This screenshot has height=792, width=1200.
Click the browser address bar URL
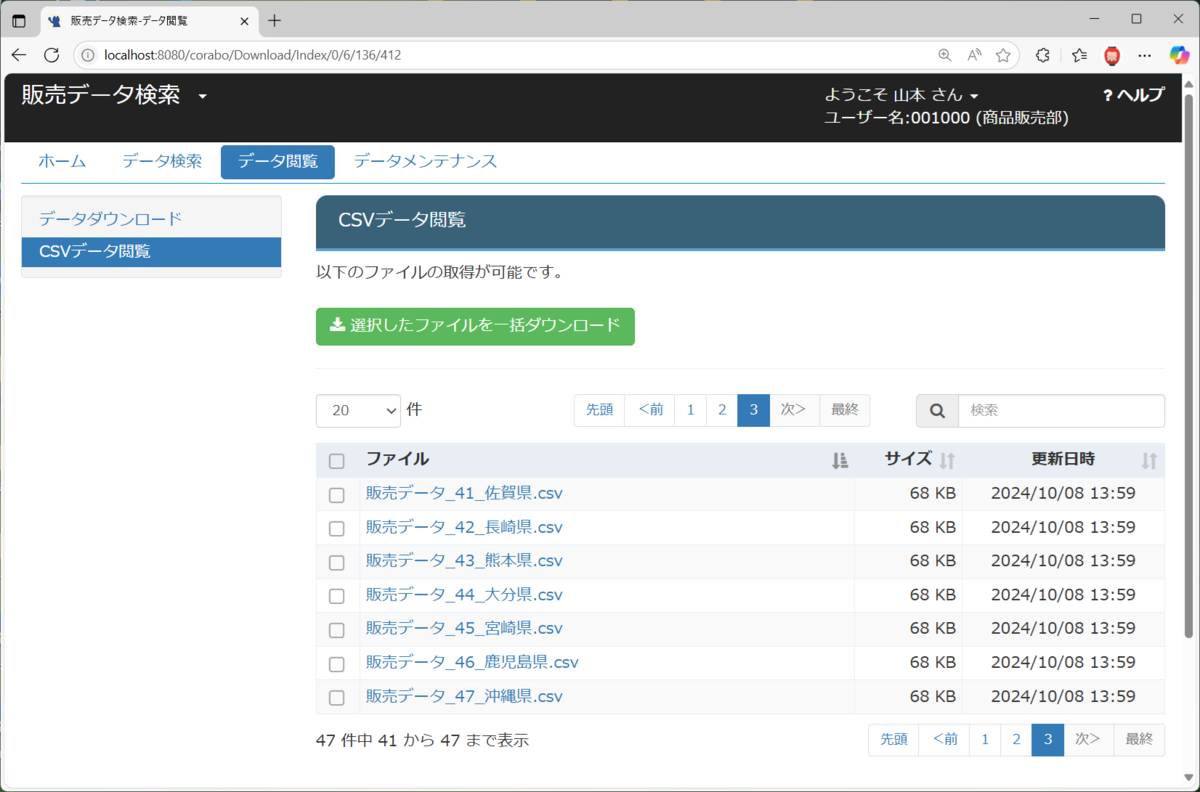pos(252,55)
